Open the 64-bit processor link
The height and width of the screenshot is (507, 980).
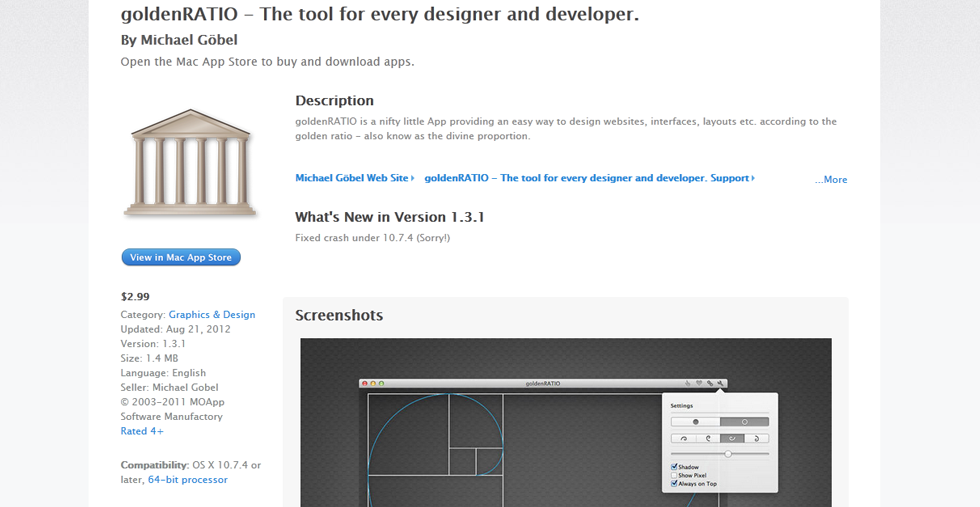(x=188, y=479)
